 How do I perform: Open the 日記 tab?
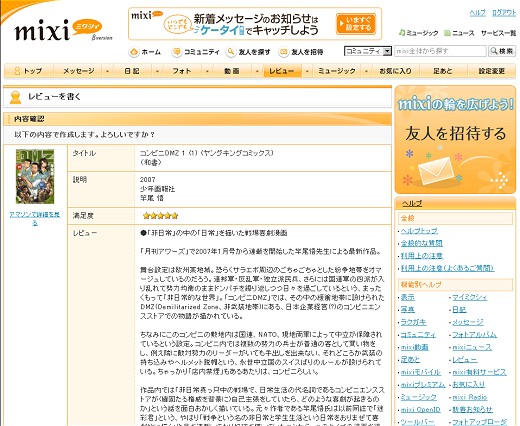(132, 71)
